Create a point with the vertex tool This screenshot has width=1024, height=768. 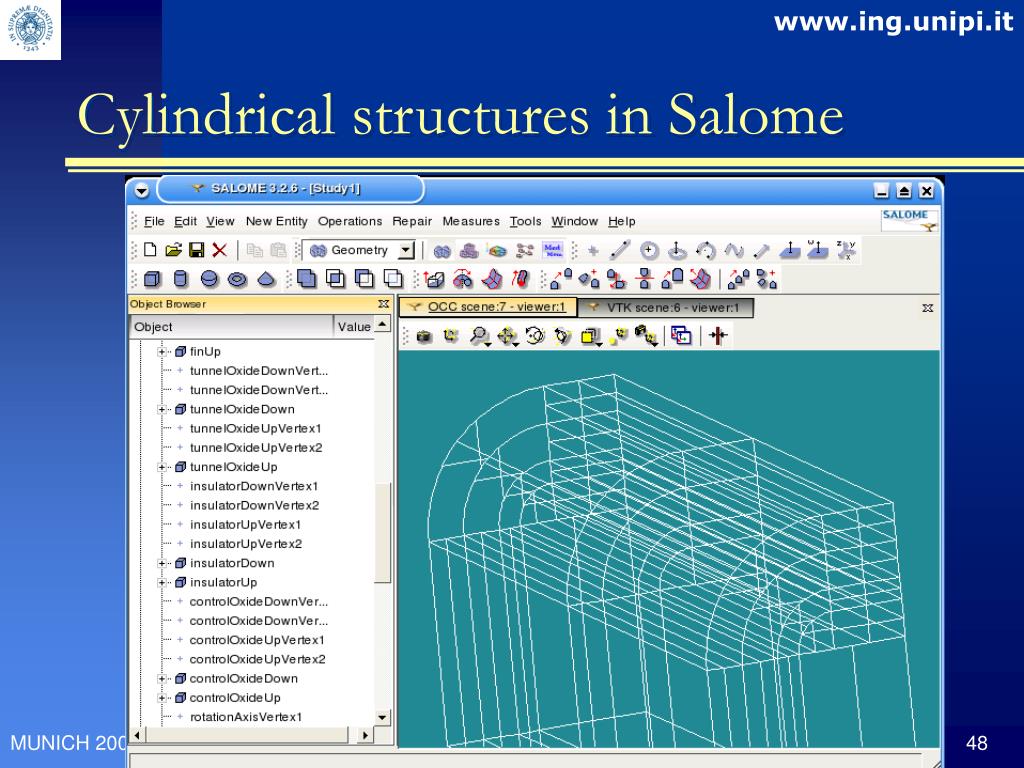pyautogui.click(x=593, y=250)
